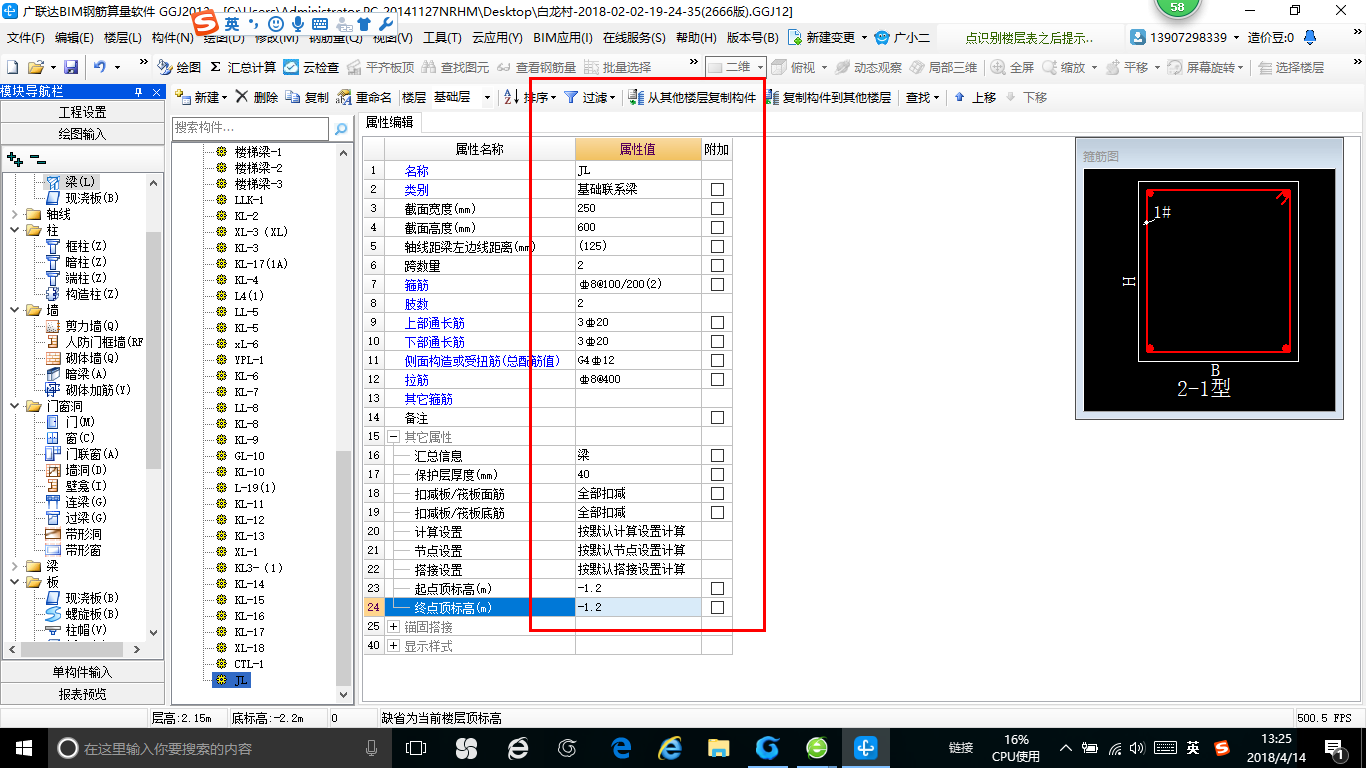
Task: Collapse the 其它属性 group in the property table
Action: point(393,437)
